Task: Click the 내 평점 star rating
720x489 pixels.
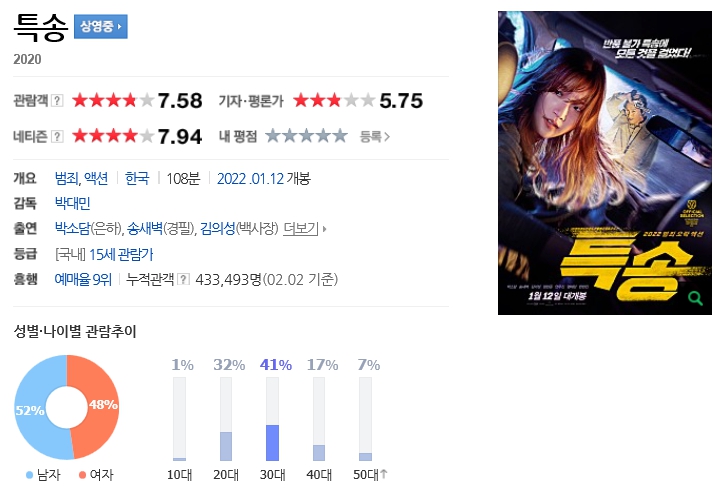Action: pos(306,136)
